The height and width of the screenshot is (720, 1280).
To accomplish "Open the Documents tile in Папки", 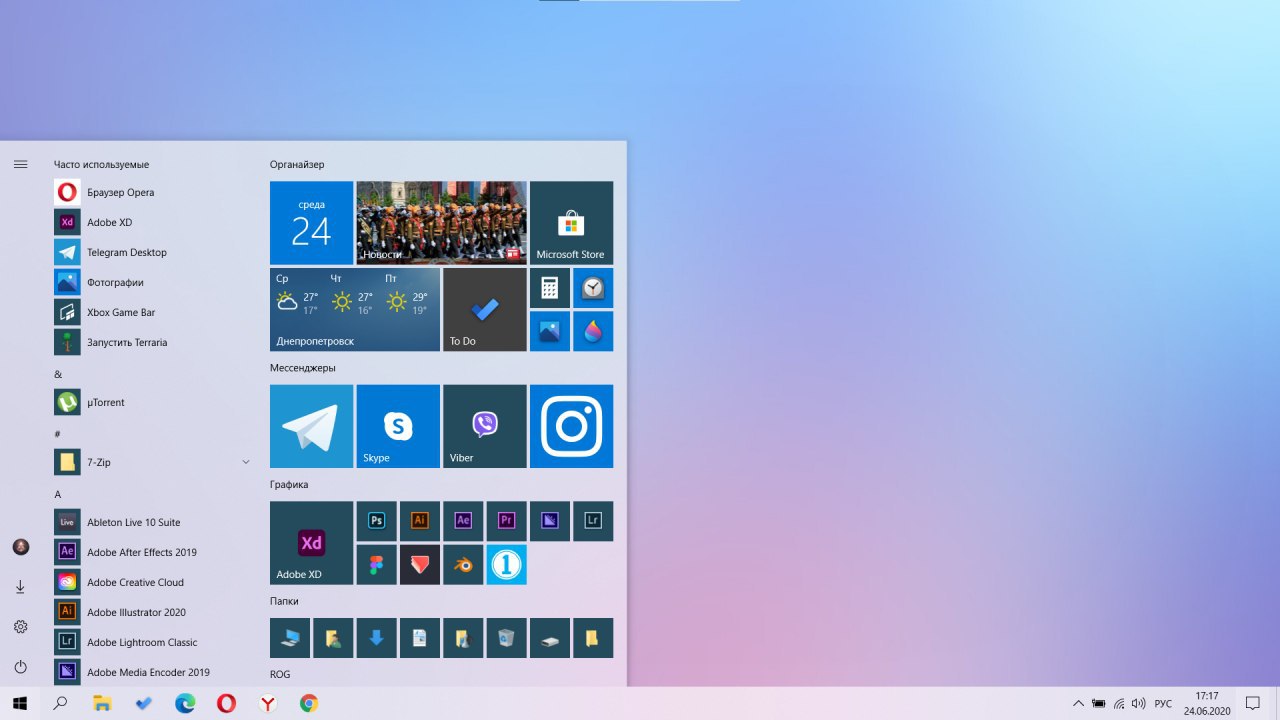I will point(420,638).
